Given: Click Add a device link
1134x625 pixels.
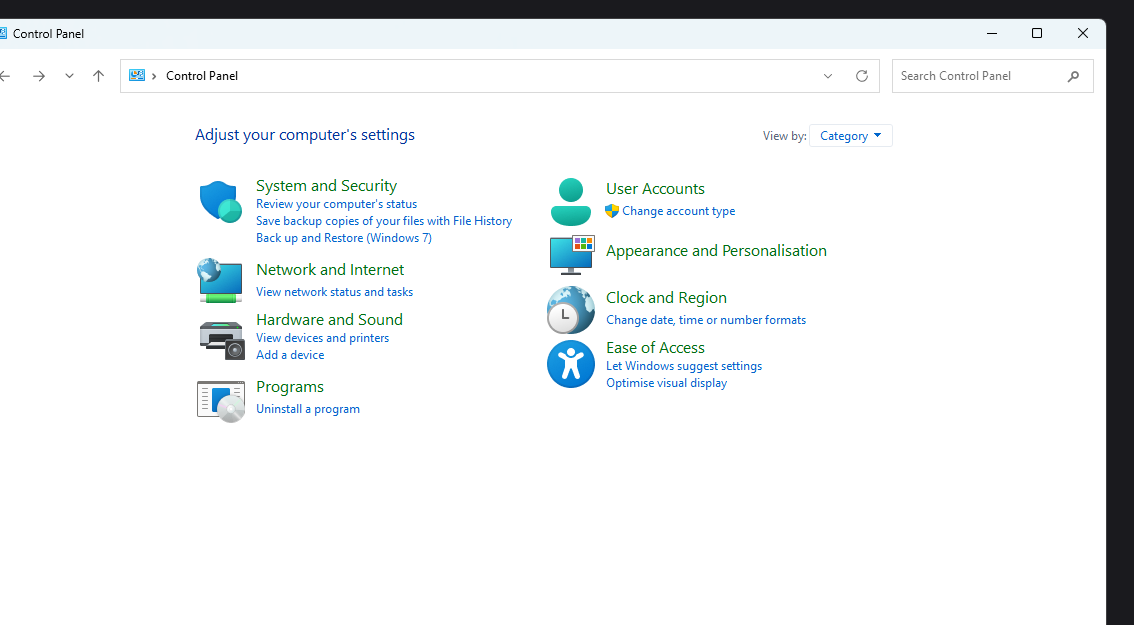Looking at the screenshot, I should point(290,354).
